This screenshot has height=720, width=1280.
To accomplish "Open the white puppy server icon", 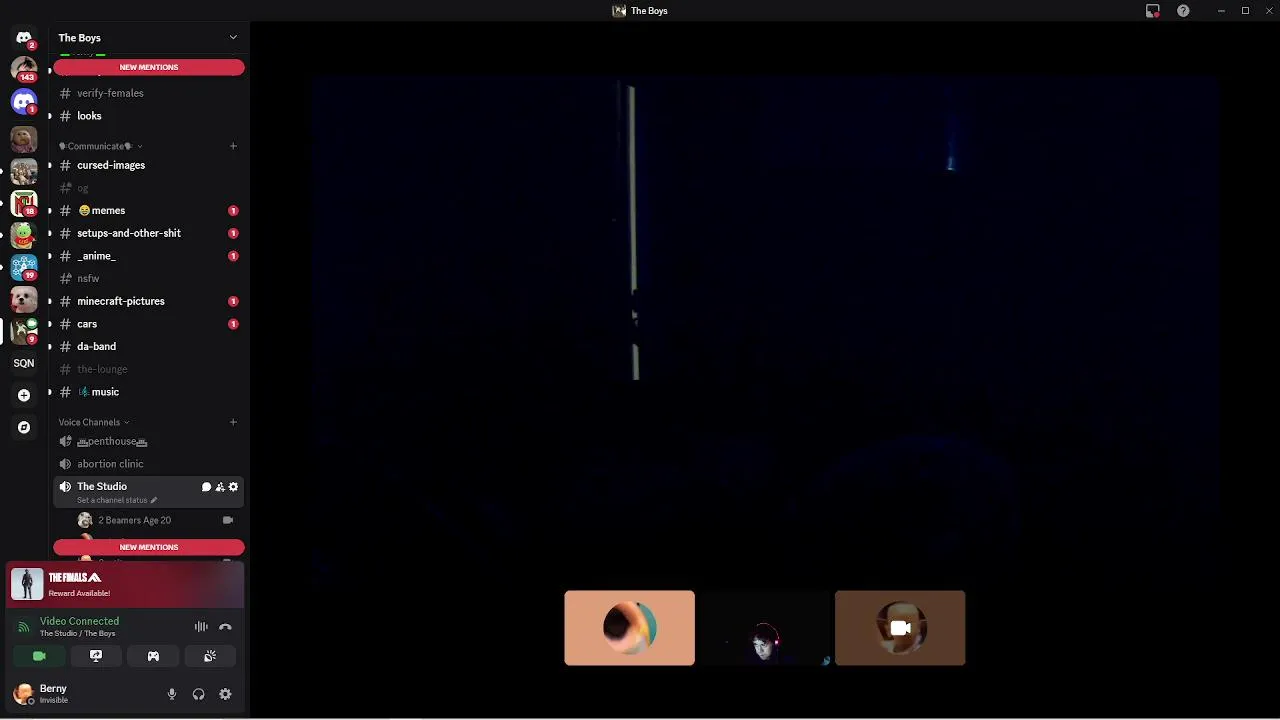I will 24,299.
